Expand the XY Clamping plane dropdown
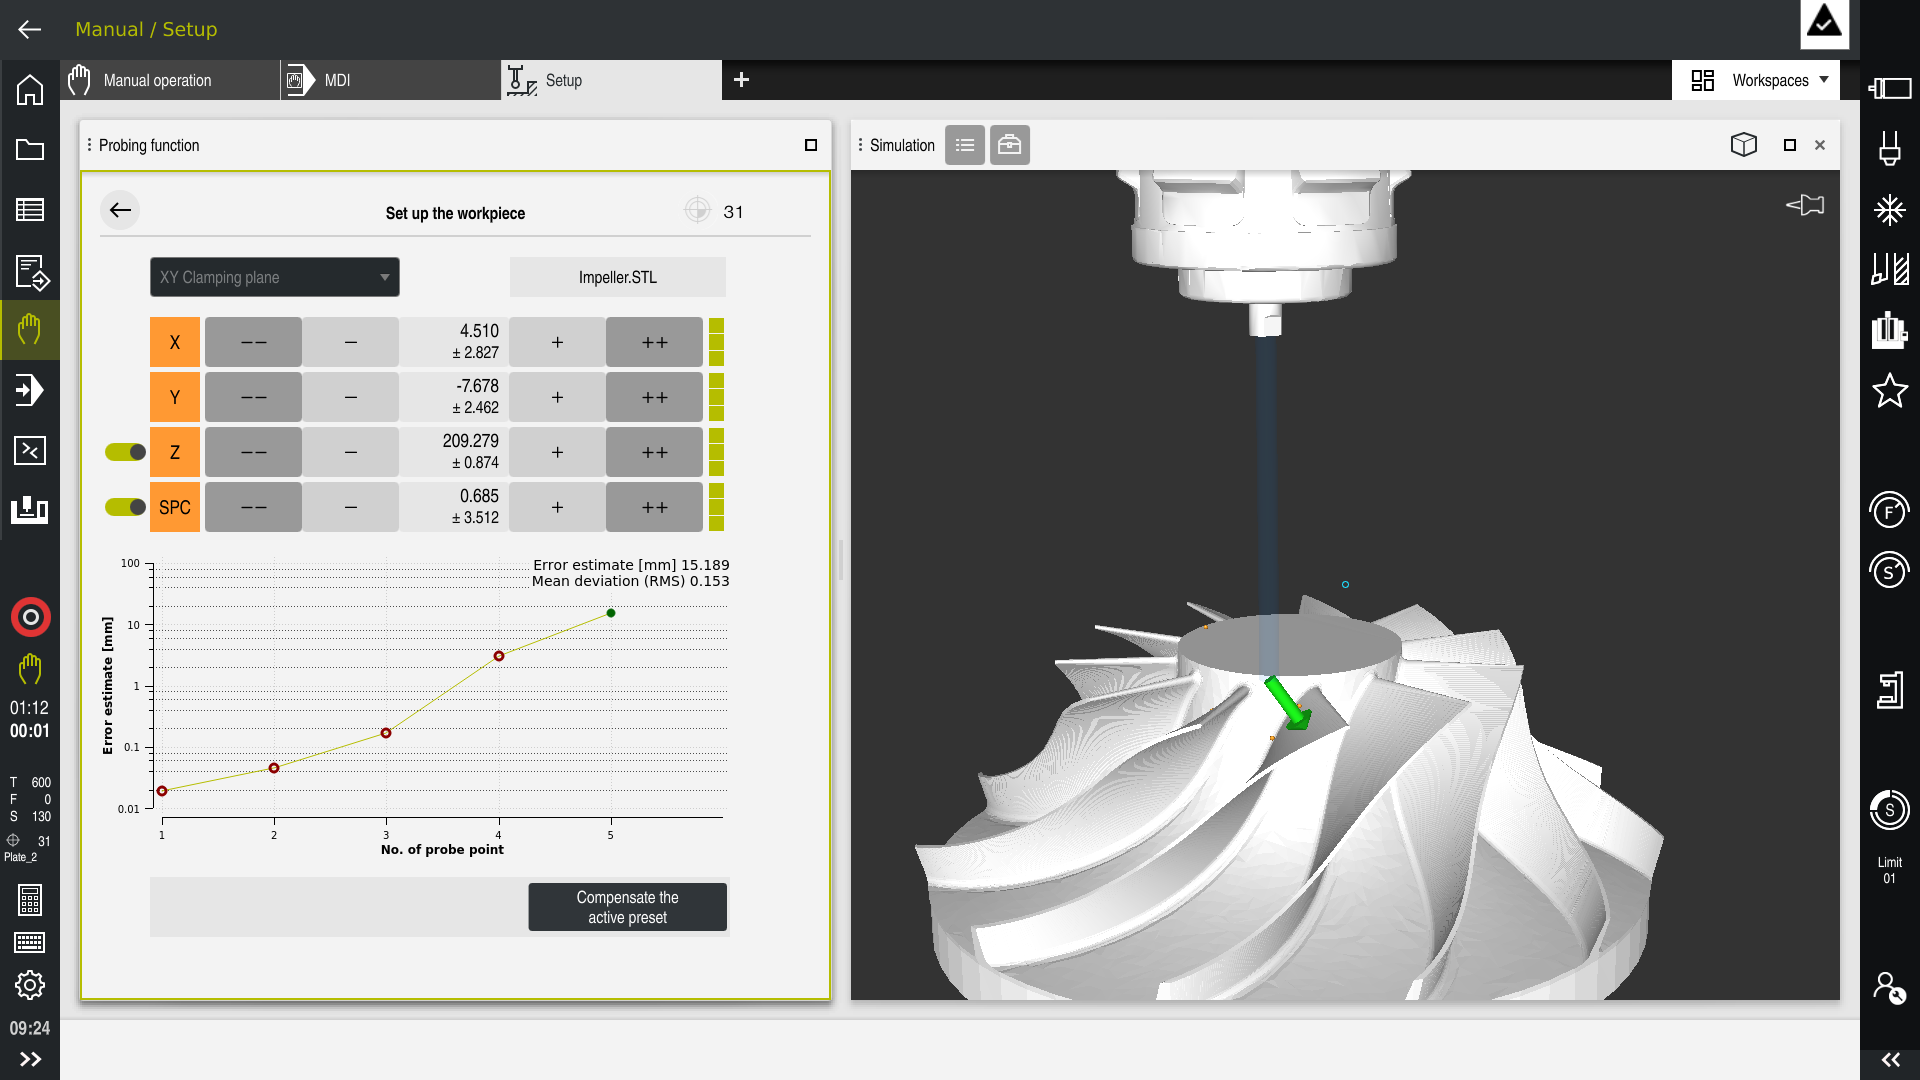Screen dimensions: 1920x1080 pyautogui.click(x=275, y=277)
